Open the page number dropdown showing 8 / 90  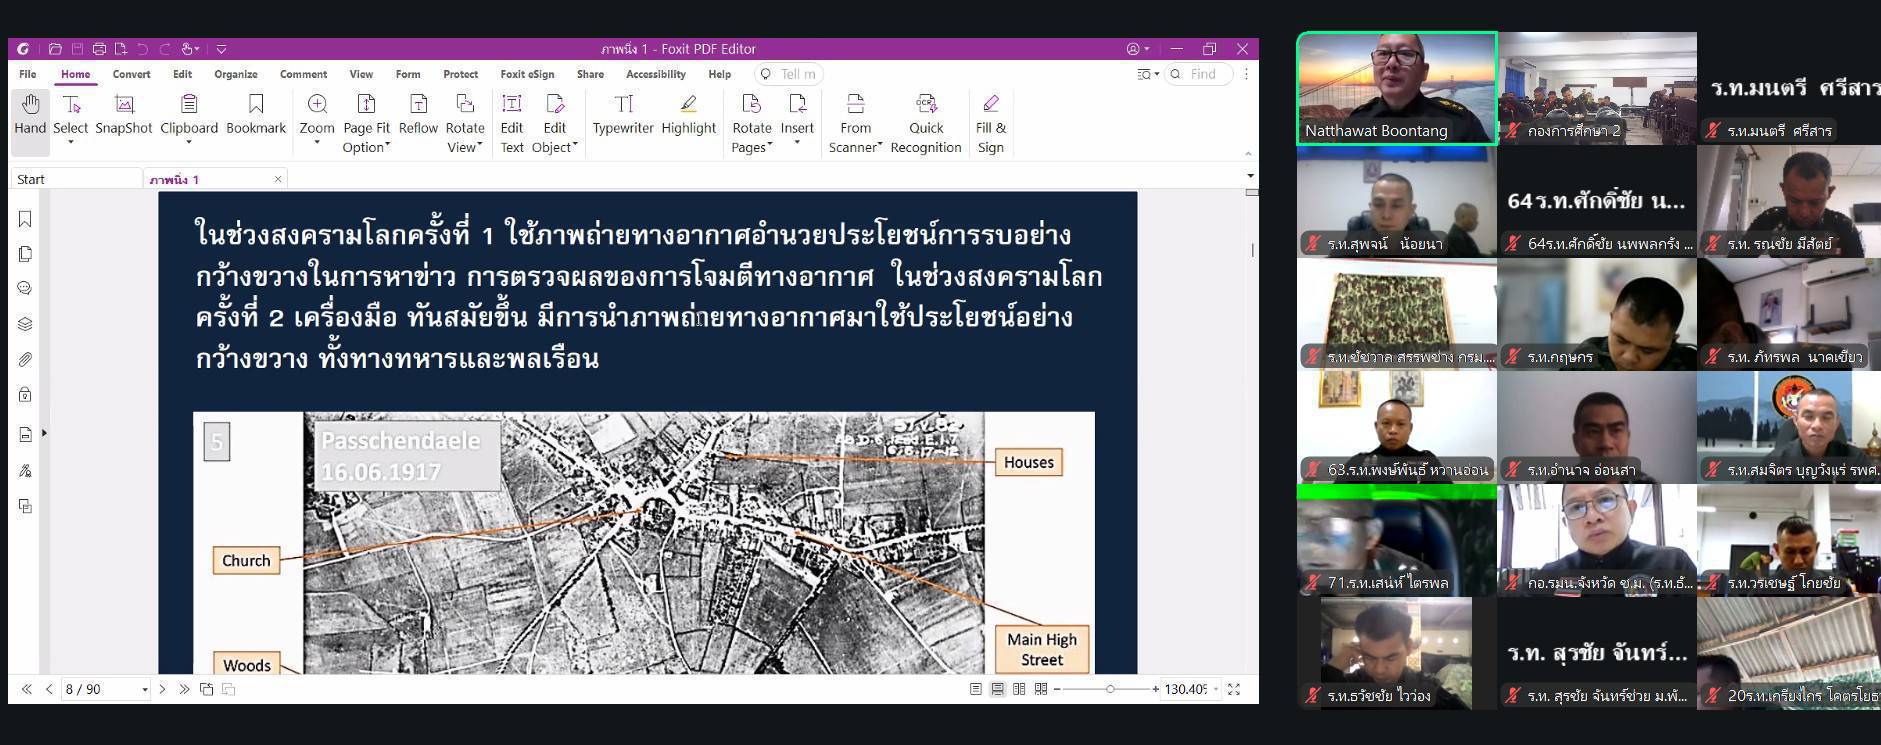coord(145,690)
